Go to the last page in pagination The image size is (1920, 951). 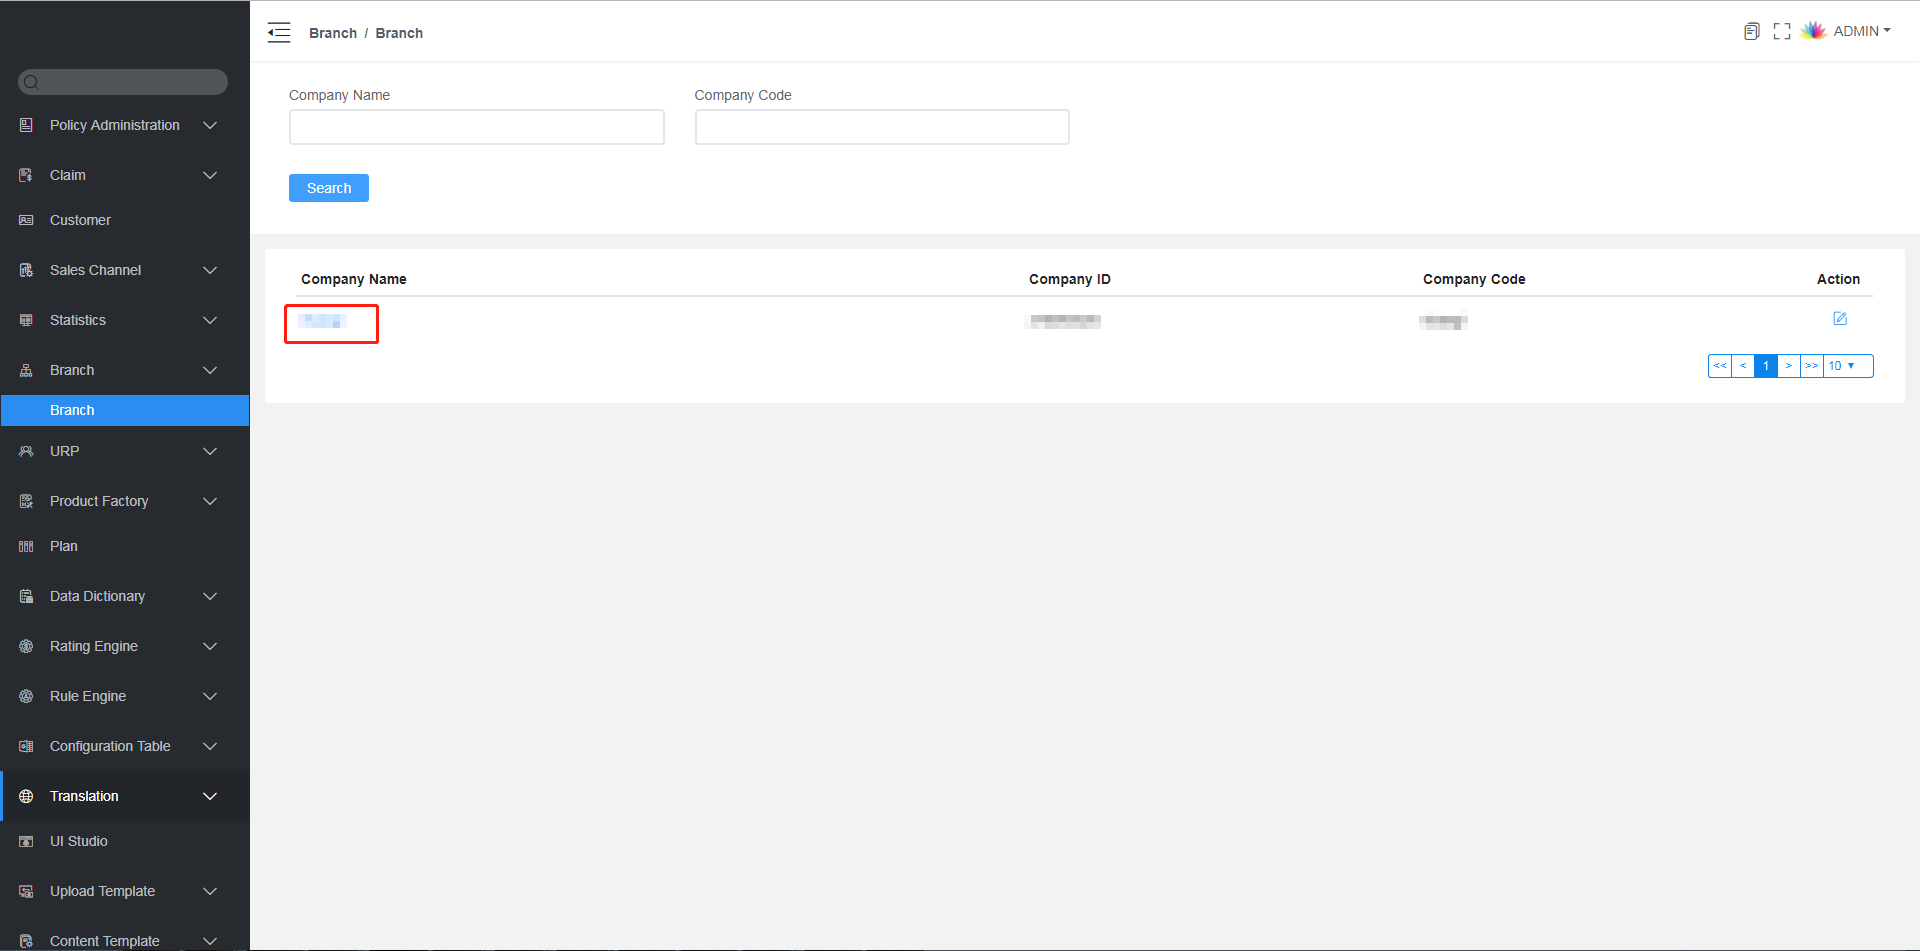(1811, 366)
